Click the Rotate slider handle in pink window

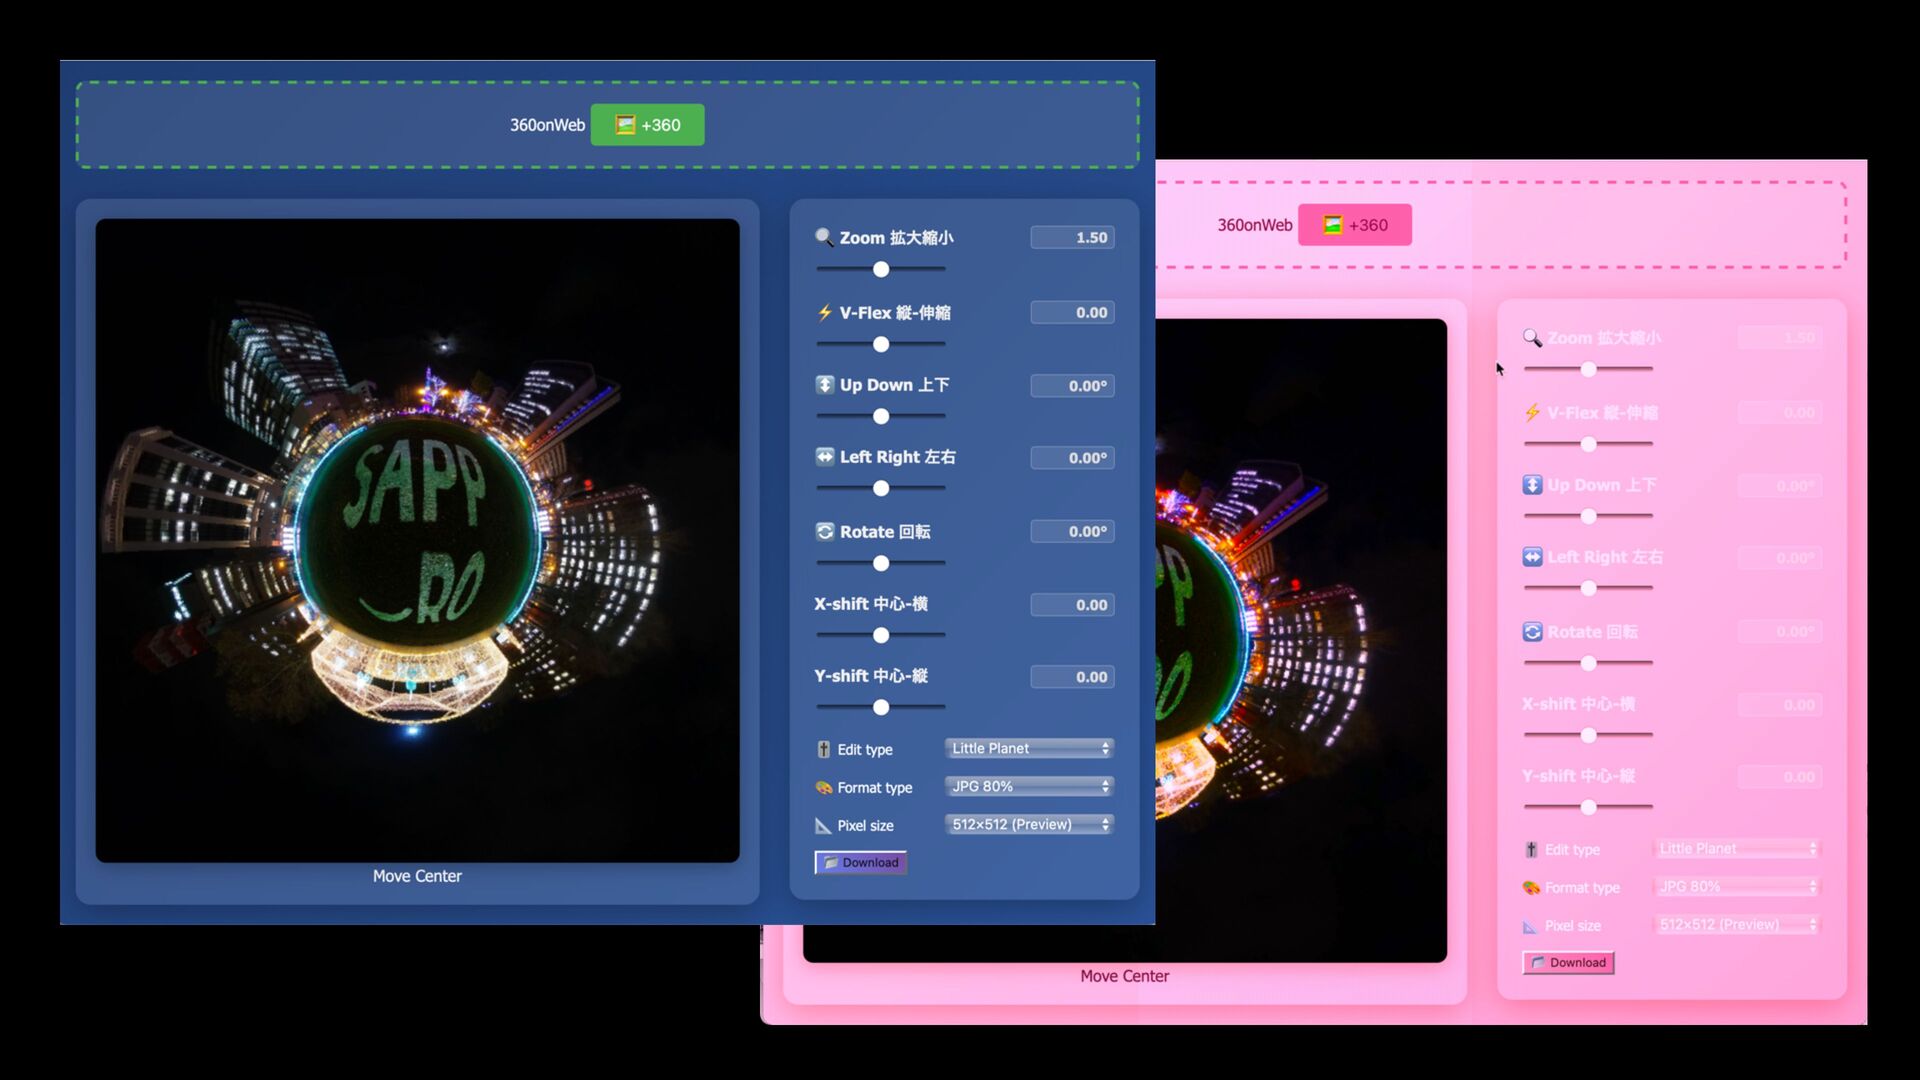[1589, 663]
